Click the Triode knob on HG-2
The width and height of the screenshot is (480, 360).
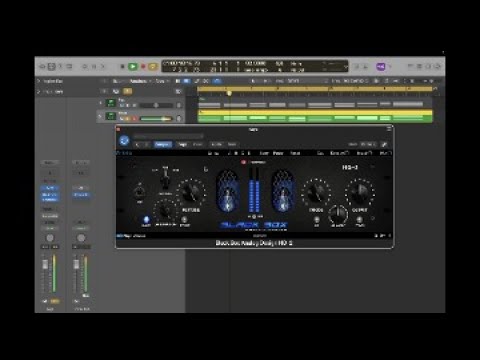316,192
